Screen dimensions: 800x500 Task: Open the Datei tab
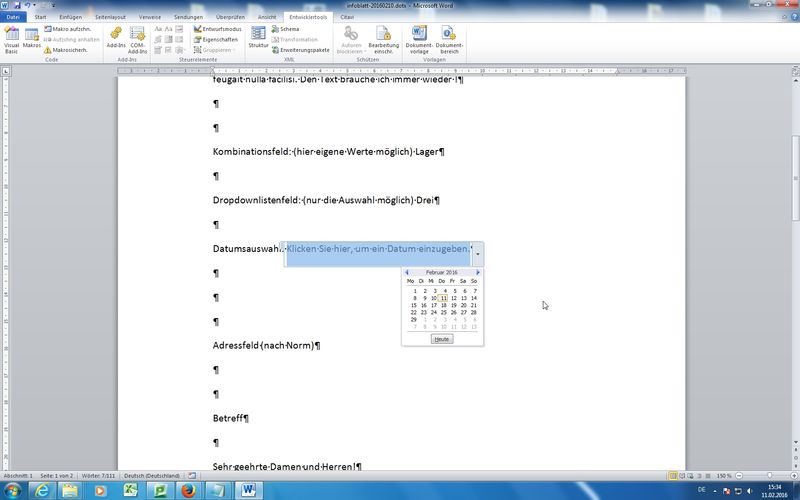(13, 17)
